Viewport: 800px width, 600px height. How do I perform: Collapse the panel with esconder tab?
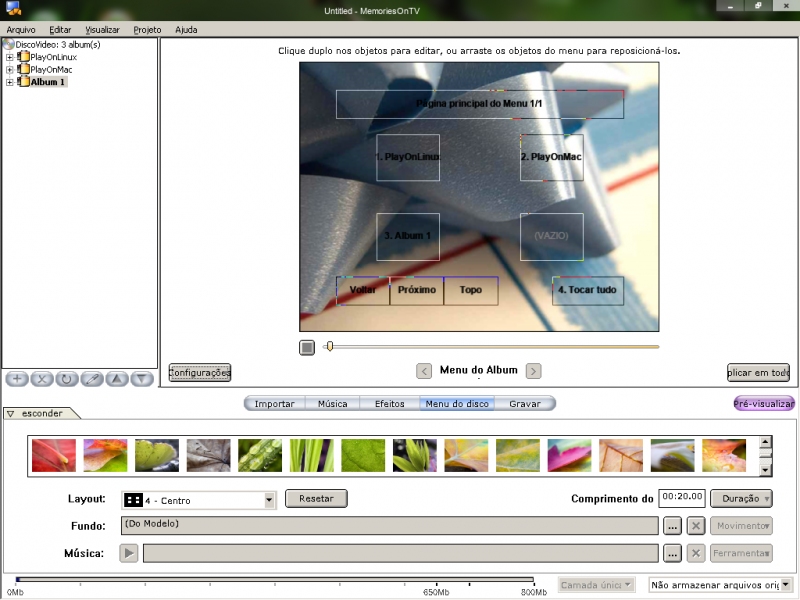[x=41, y=413]
